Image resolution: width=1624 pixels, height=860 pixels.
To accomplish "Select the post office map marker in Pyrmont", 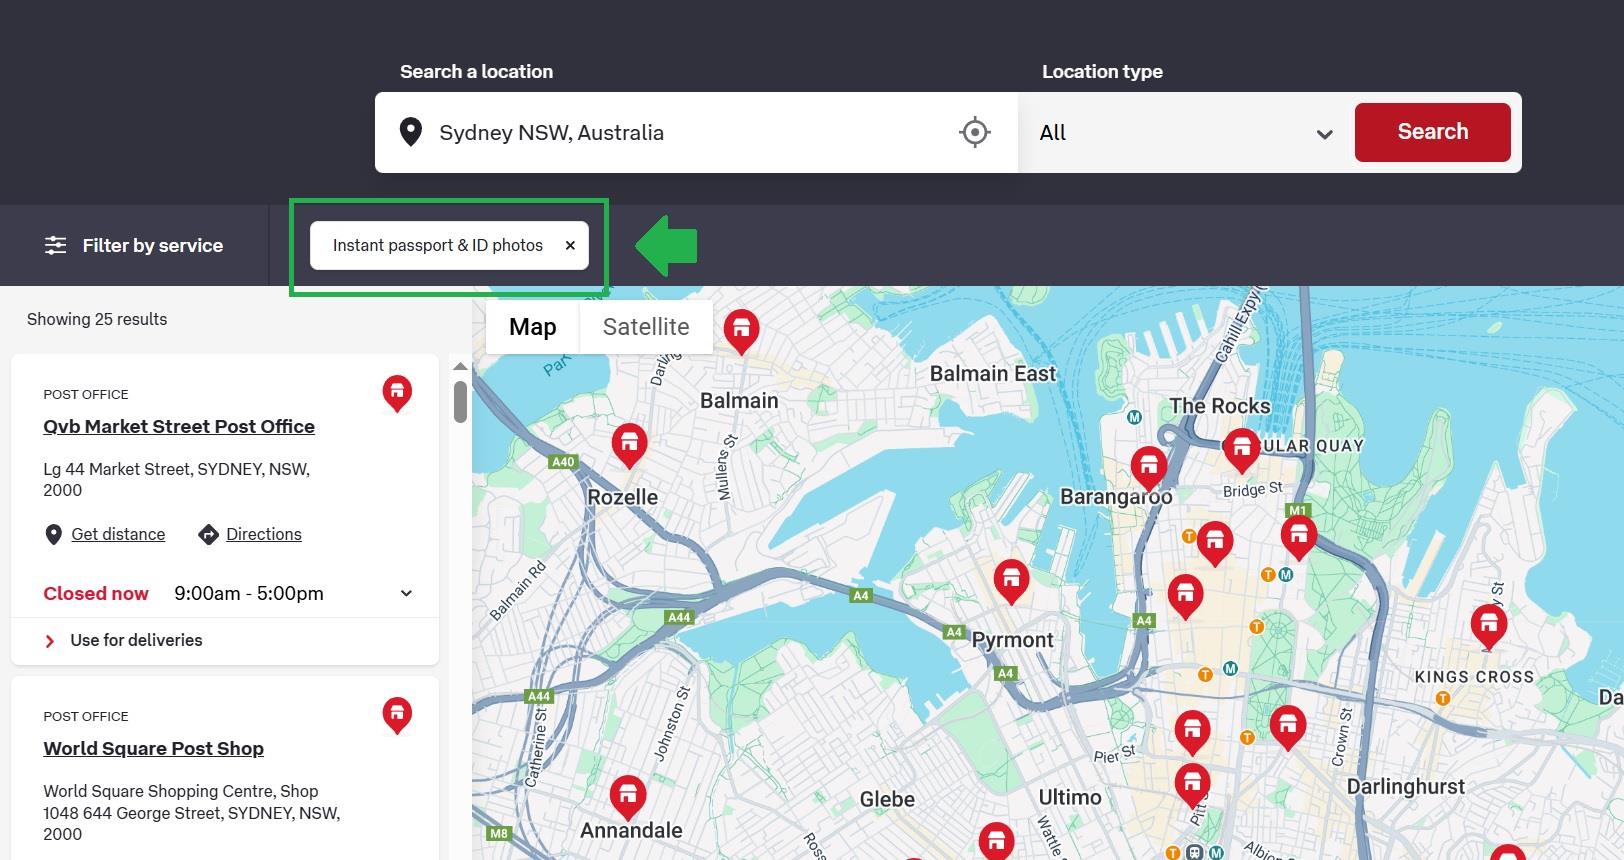I will coord(1011,581).
